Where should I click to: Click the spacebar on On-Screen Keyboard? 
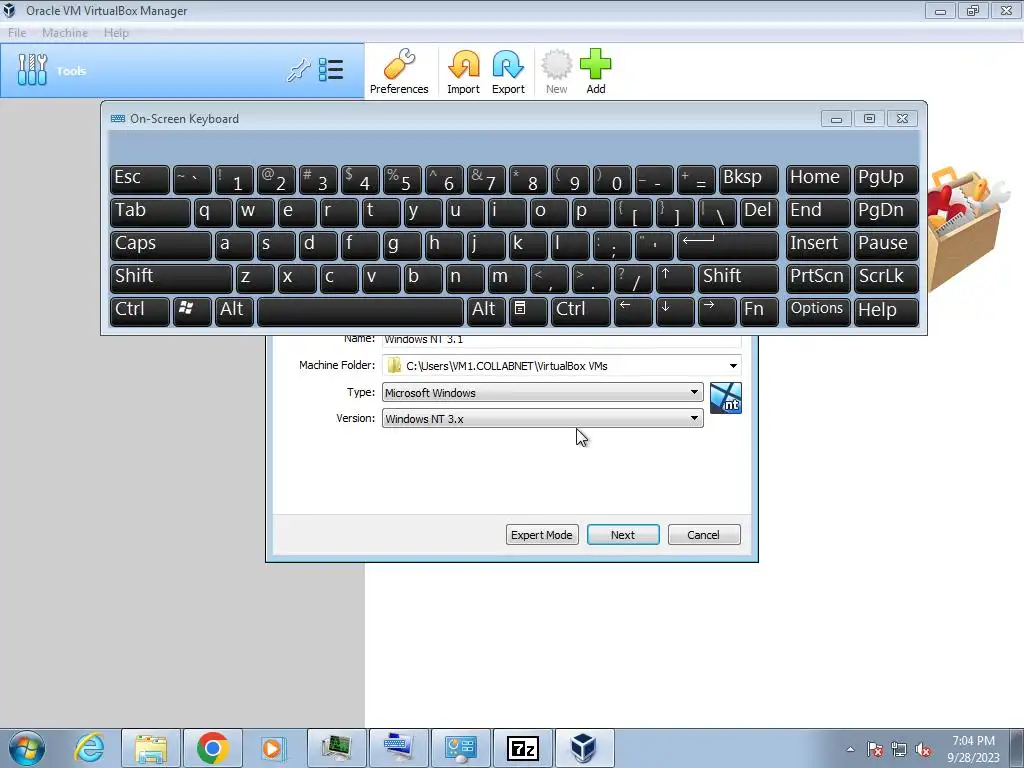pyautogui.click(x=360, y=311)
